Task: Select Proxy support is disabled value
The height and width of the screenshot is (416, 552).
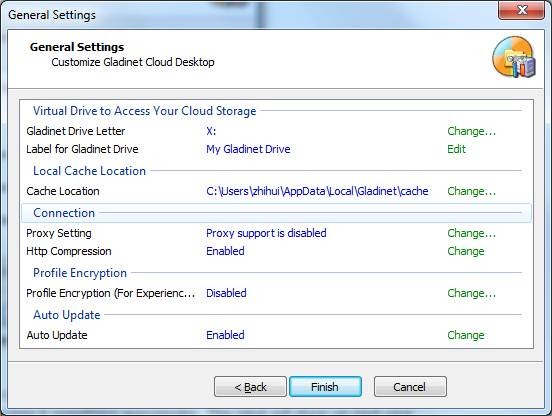Action: [x=266, y=233]
